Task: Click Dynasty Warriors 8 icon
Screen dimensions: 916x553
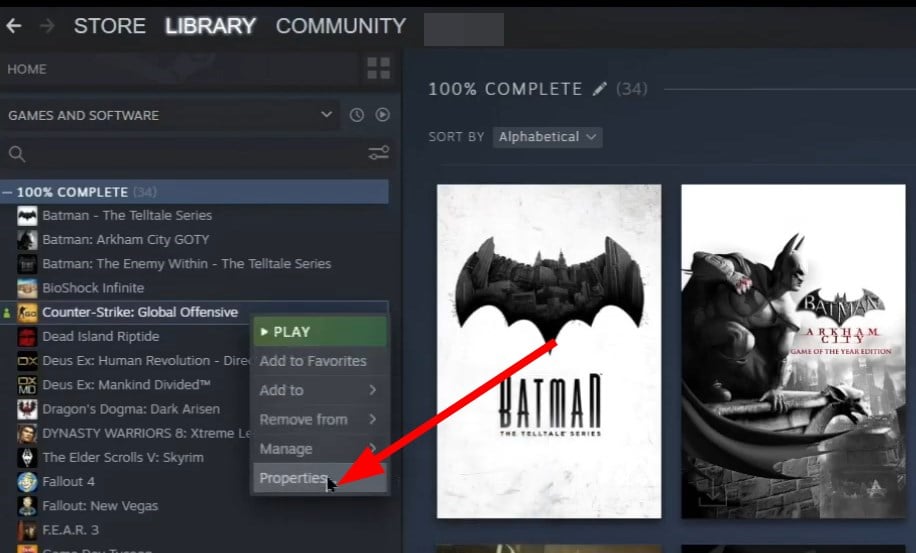Action: (27, 433)
